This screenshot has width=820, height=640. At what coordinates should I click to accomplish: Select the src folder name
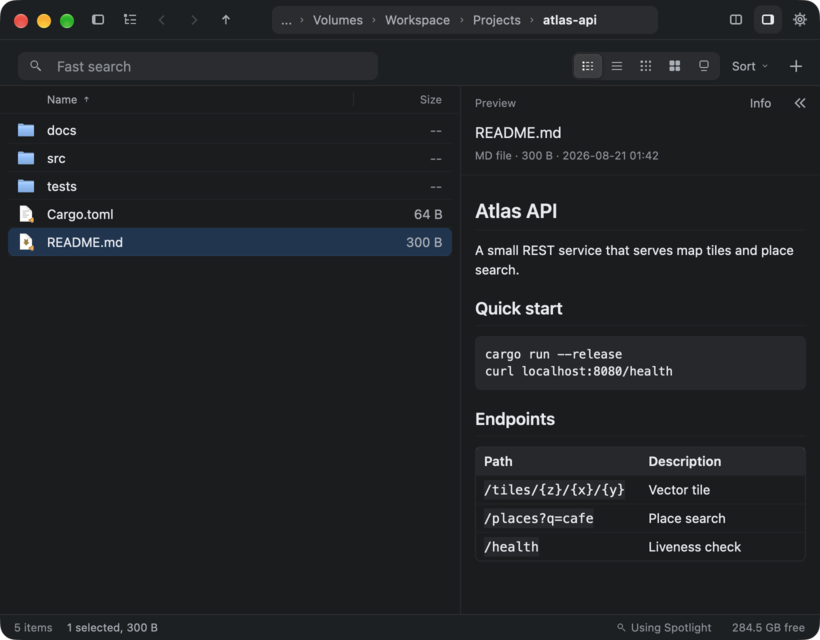click(56, 158)
